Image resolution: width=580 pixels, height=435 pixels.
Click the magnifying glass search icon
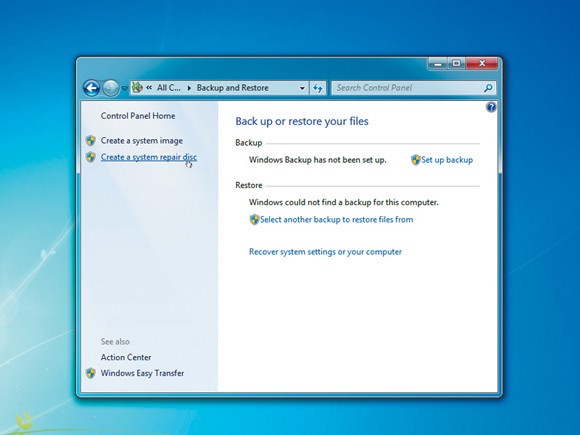488,88
